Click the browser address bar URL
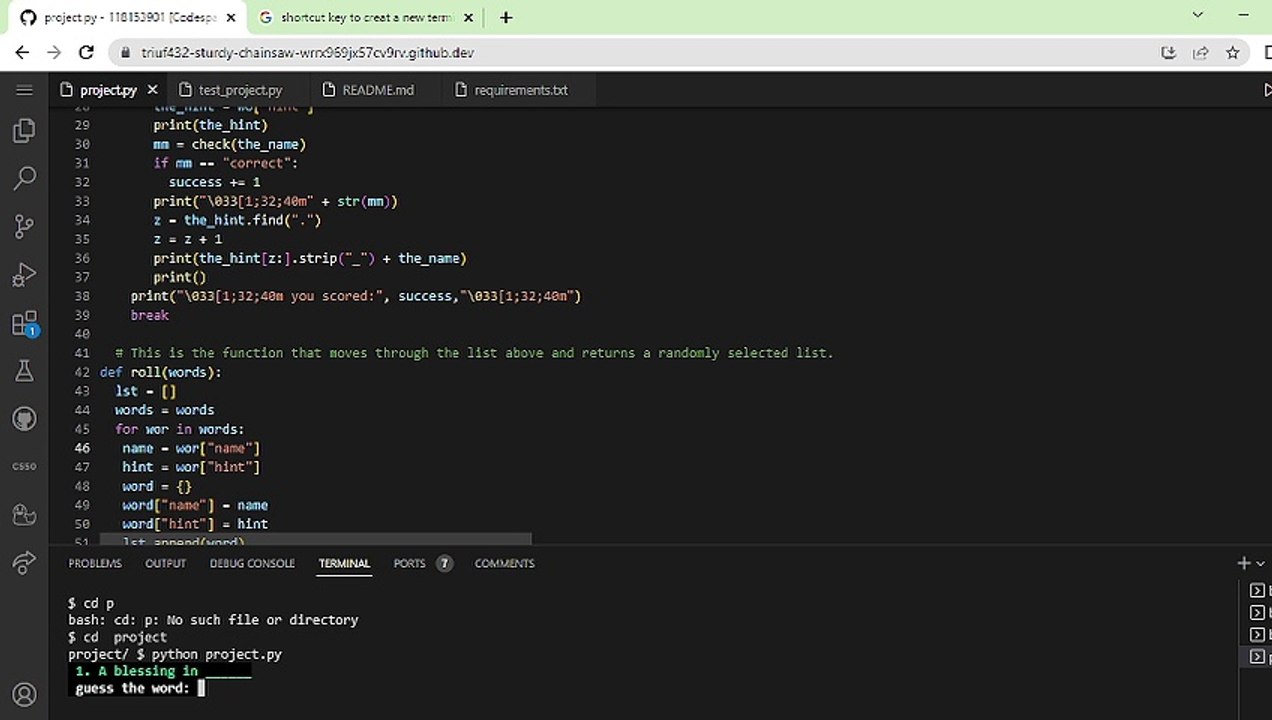This screenshot has height=720, width=1272. pos(307,53)
